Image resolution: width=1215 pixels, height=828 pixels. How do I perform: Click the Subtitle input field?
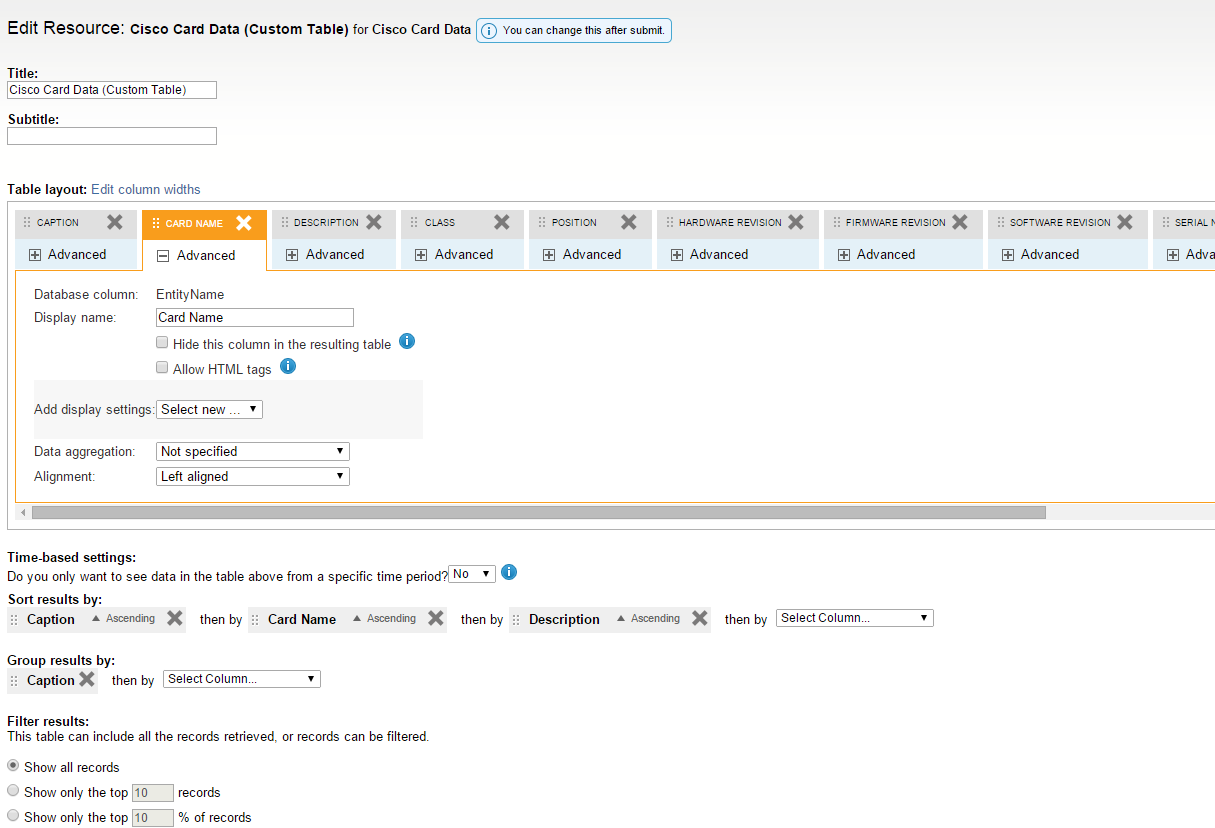pyautogui.click(x=112, y=136)
